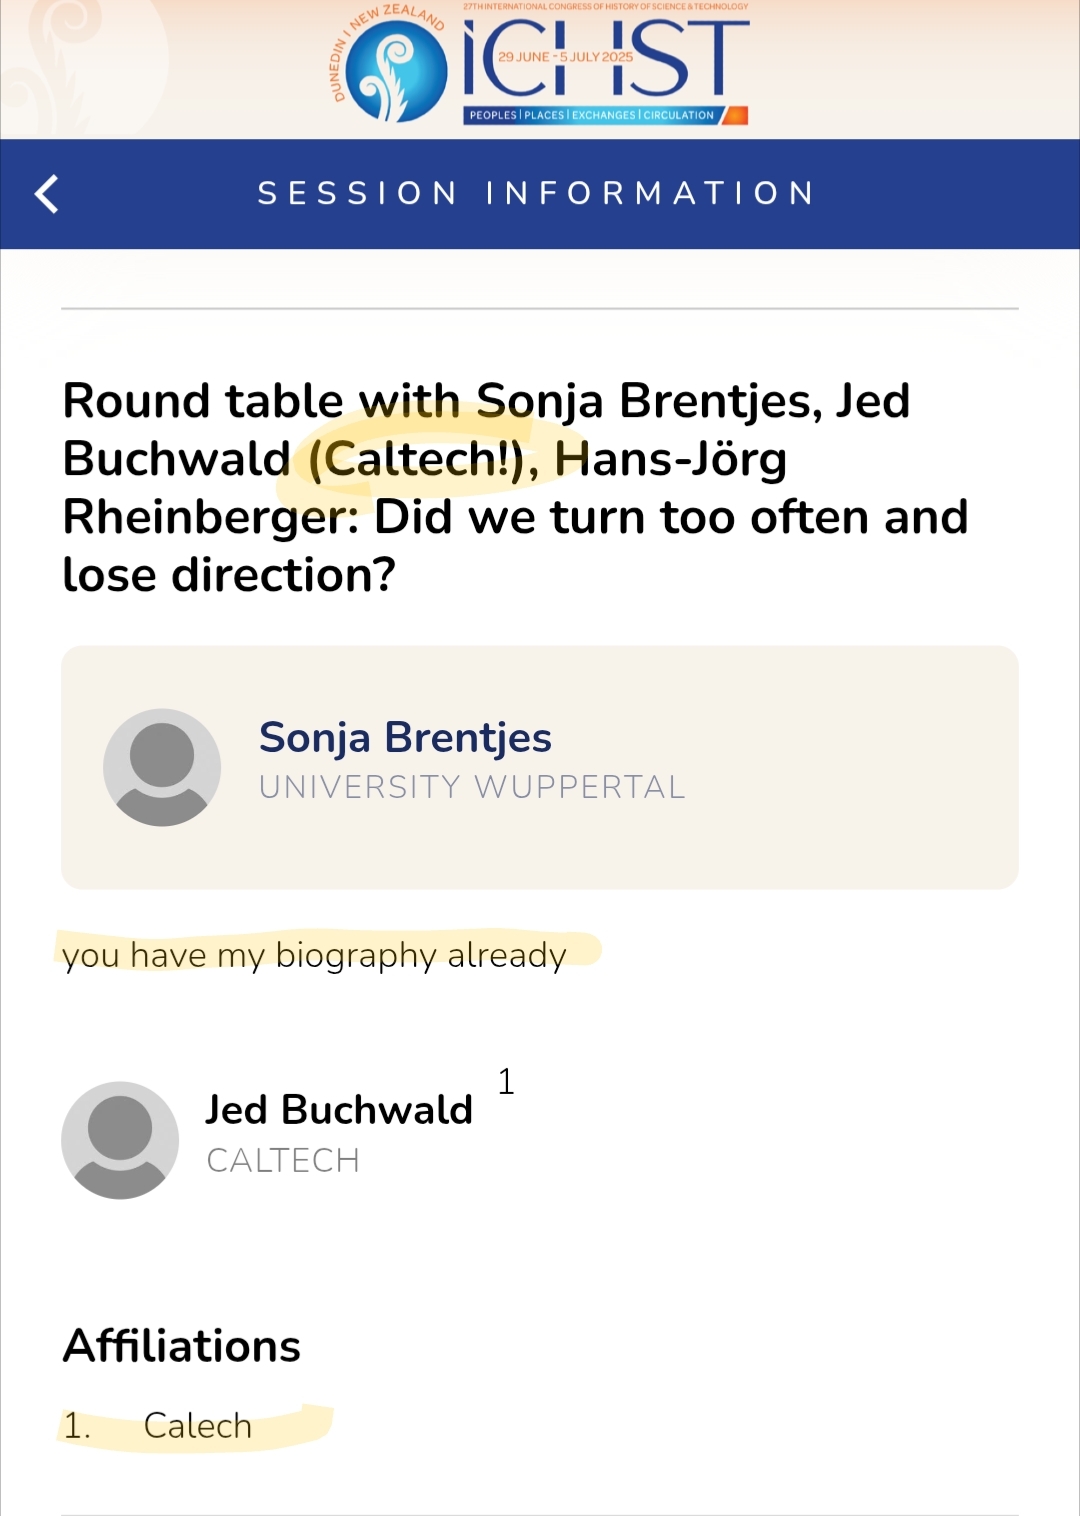Open Jed Buchwald speaker name
The height and width of the screenshot is (1516, 1080).
click(339, 1110)
